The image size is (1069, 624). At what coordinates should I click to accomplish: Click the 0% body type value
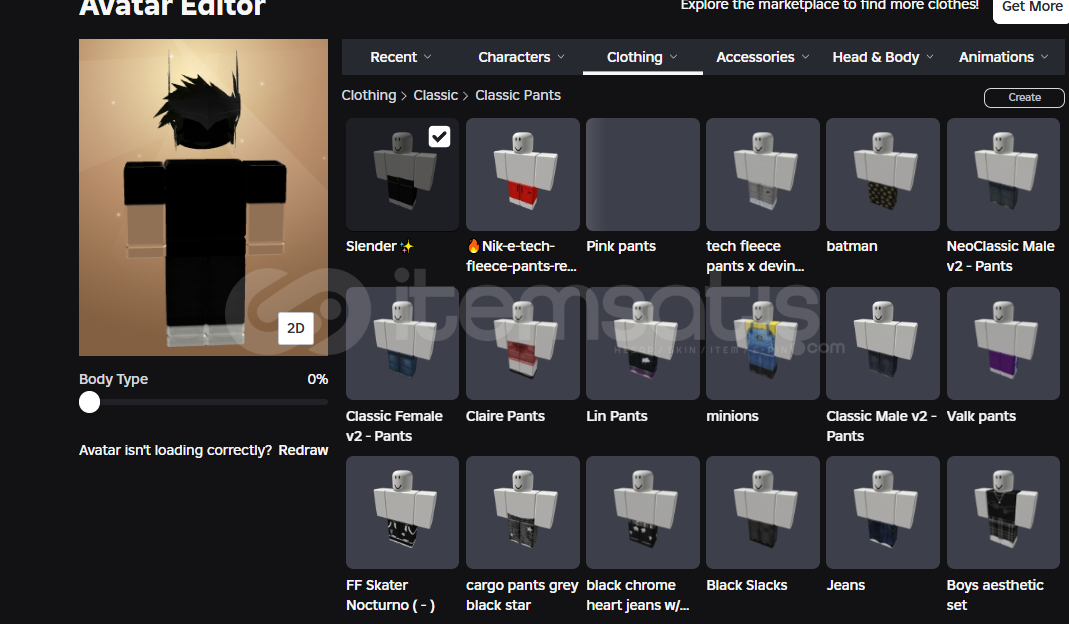[x=318, y=379]
